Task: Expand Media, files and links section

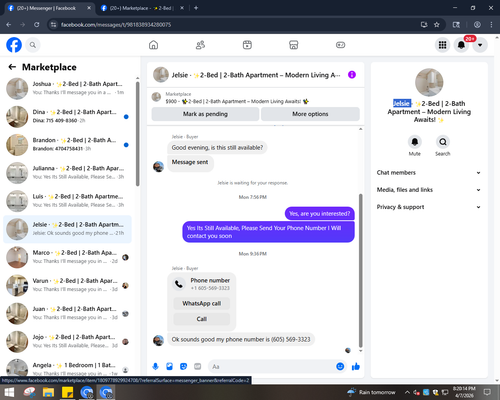Action: pyautogui.click(x=429, y=190)
